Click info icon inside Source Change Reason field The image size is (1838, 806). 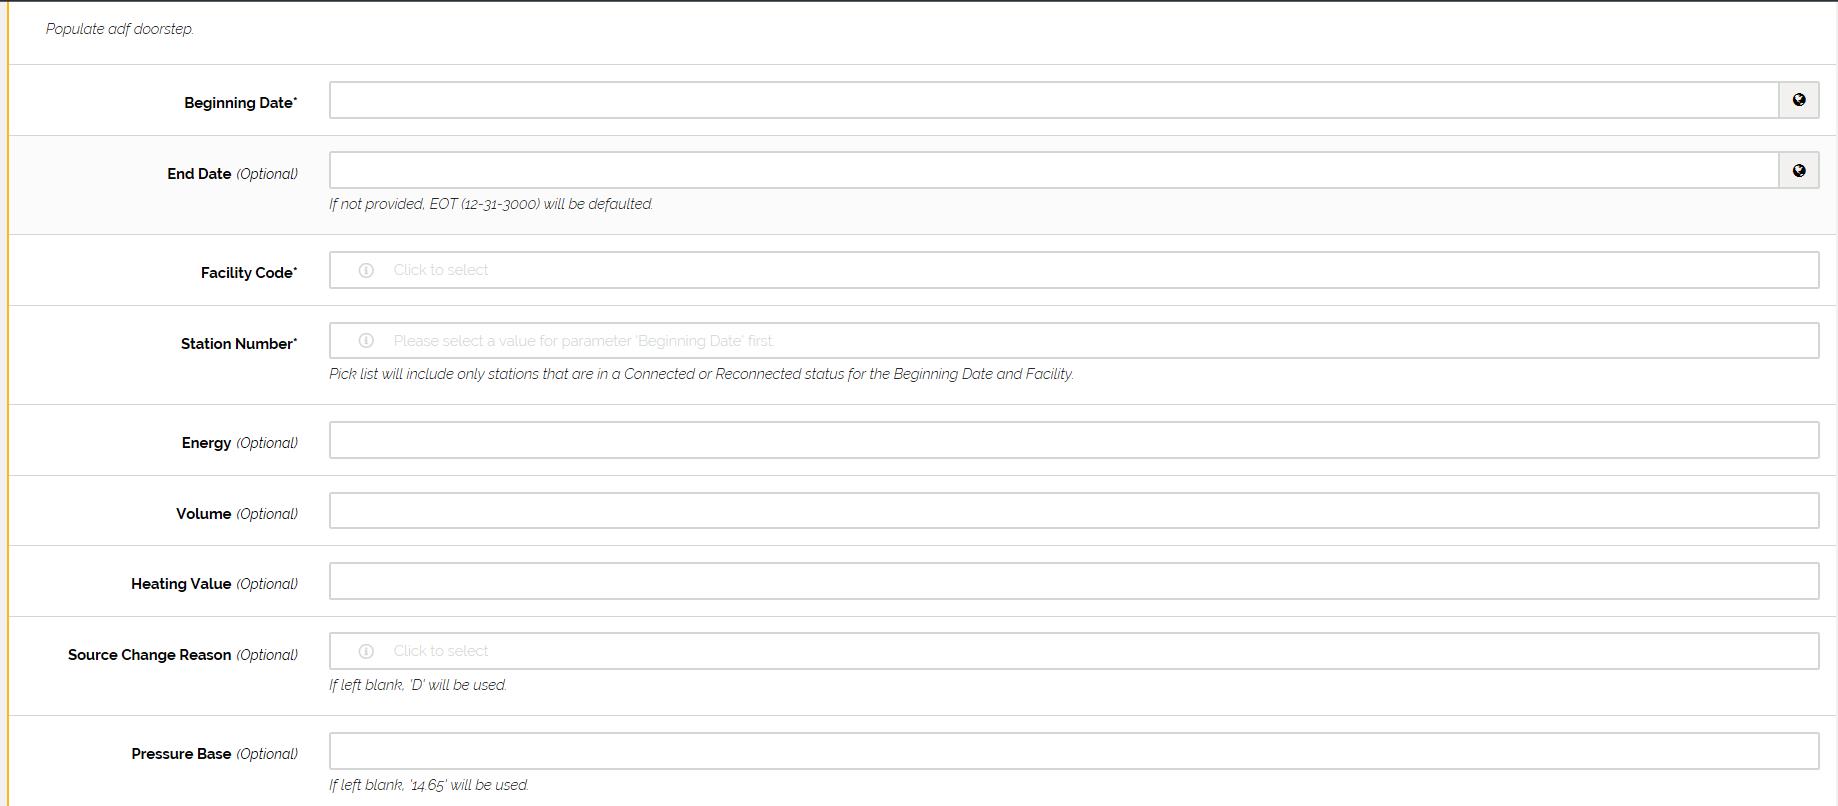coord(366,651)
